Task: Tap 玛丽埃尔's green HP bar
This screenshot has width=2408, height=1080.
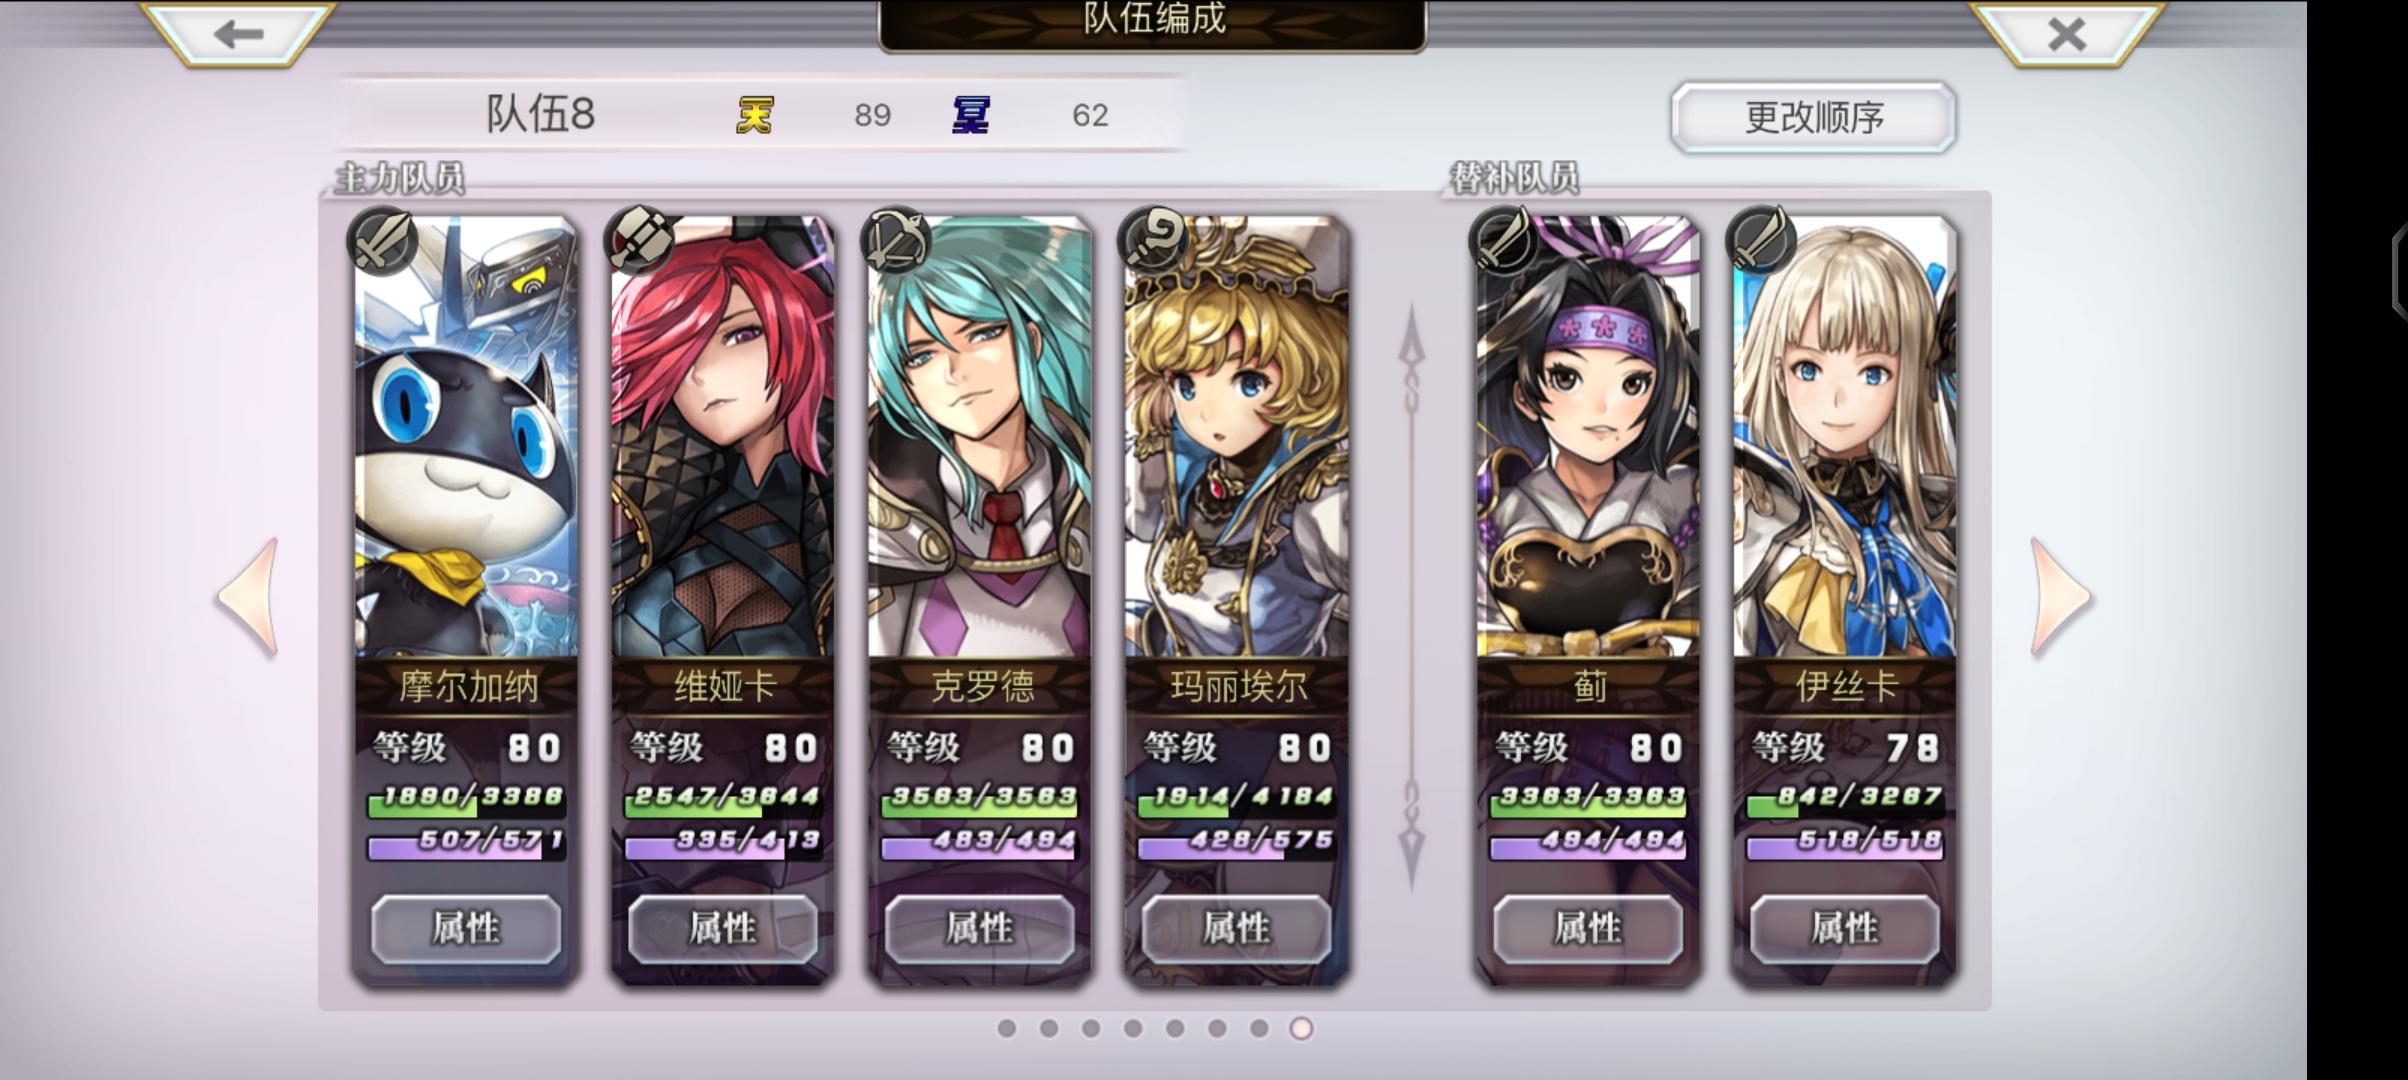Action: click(1236, 800)
